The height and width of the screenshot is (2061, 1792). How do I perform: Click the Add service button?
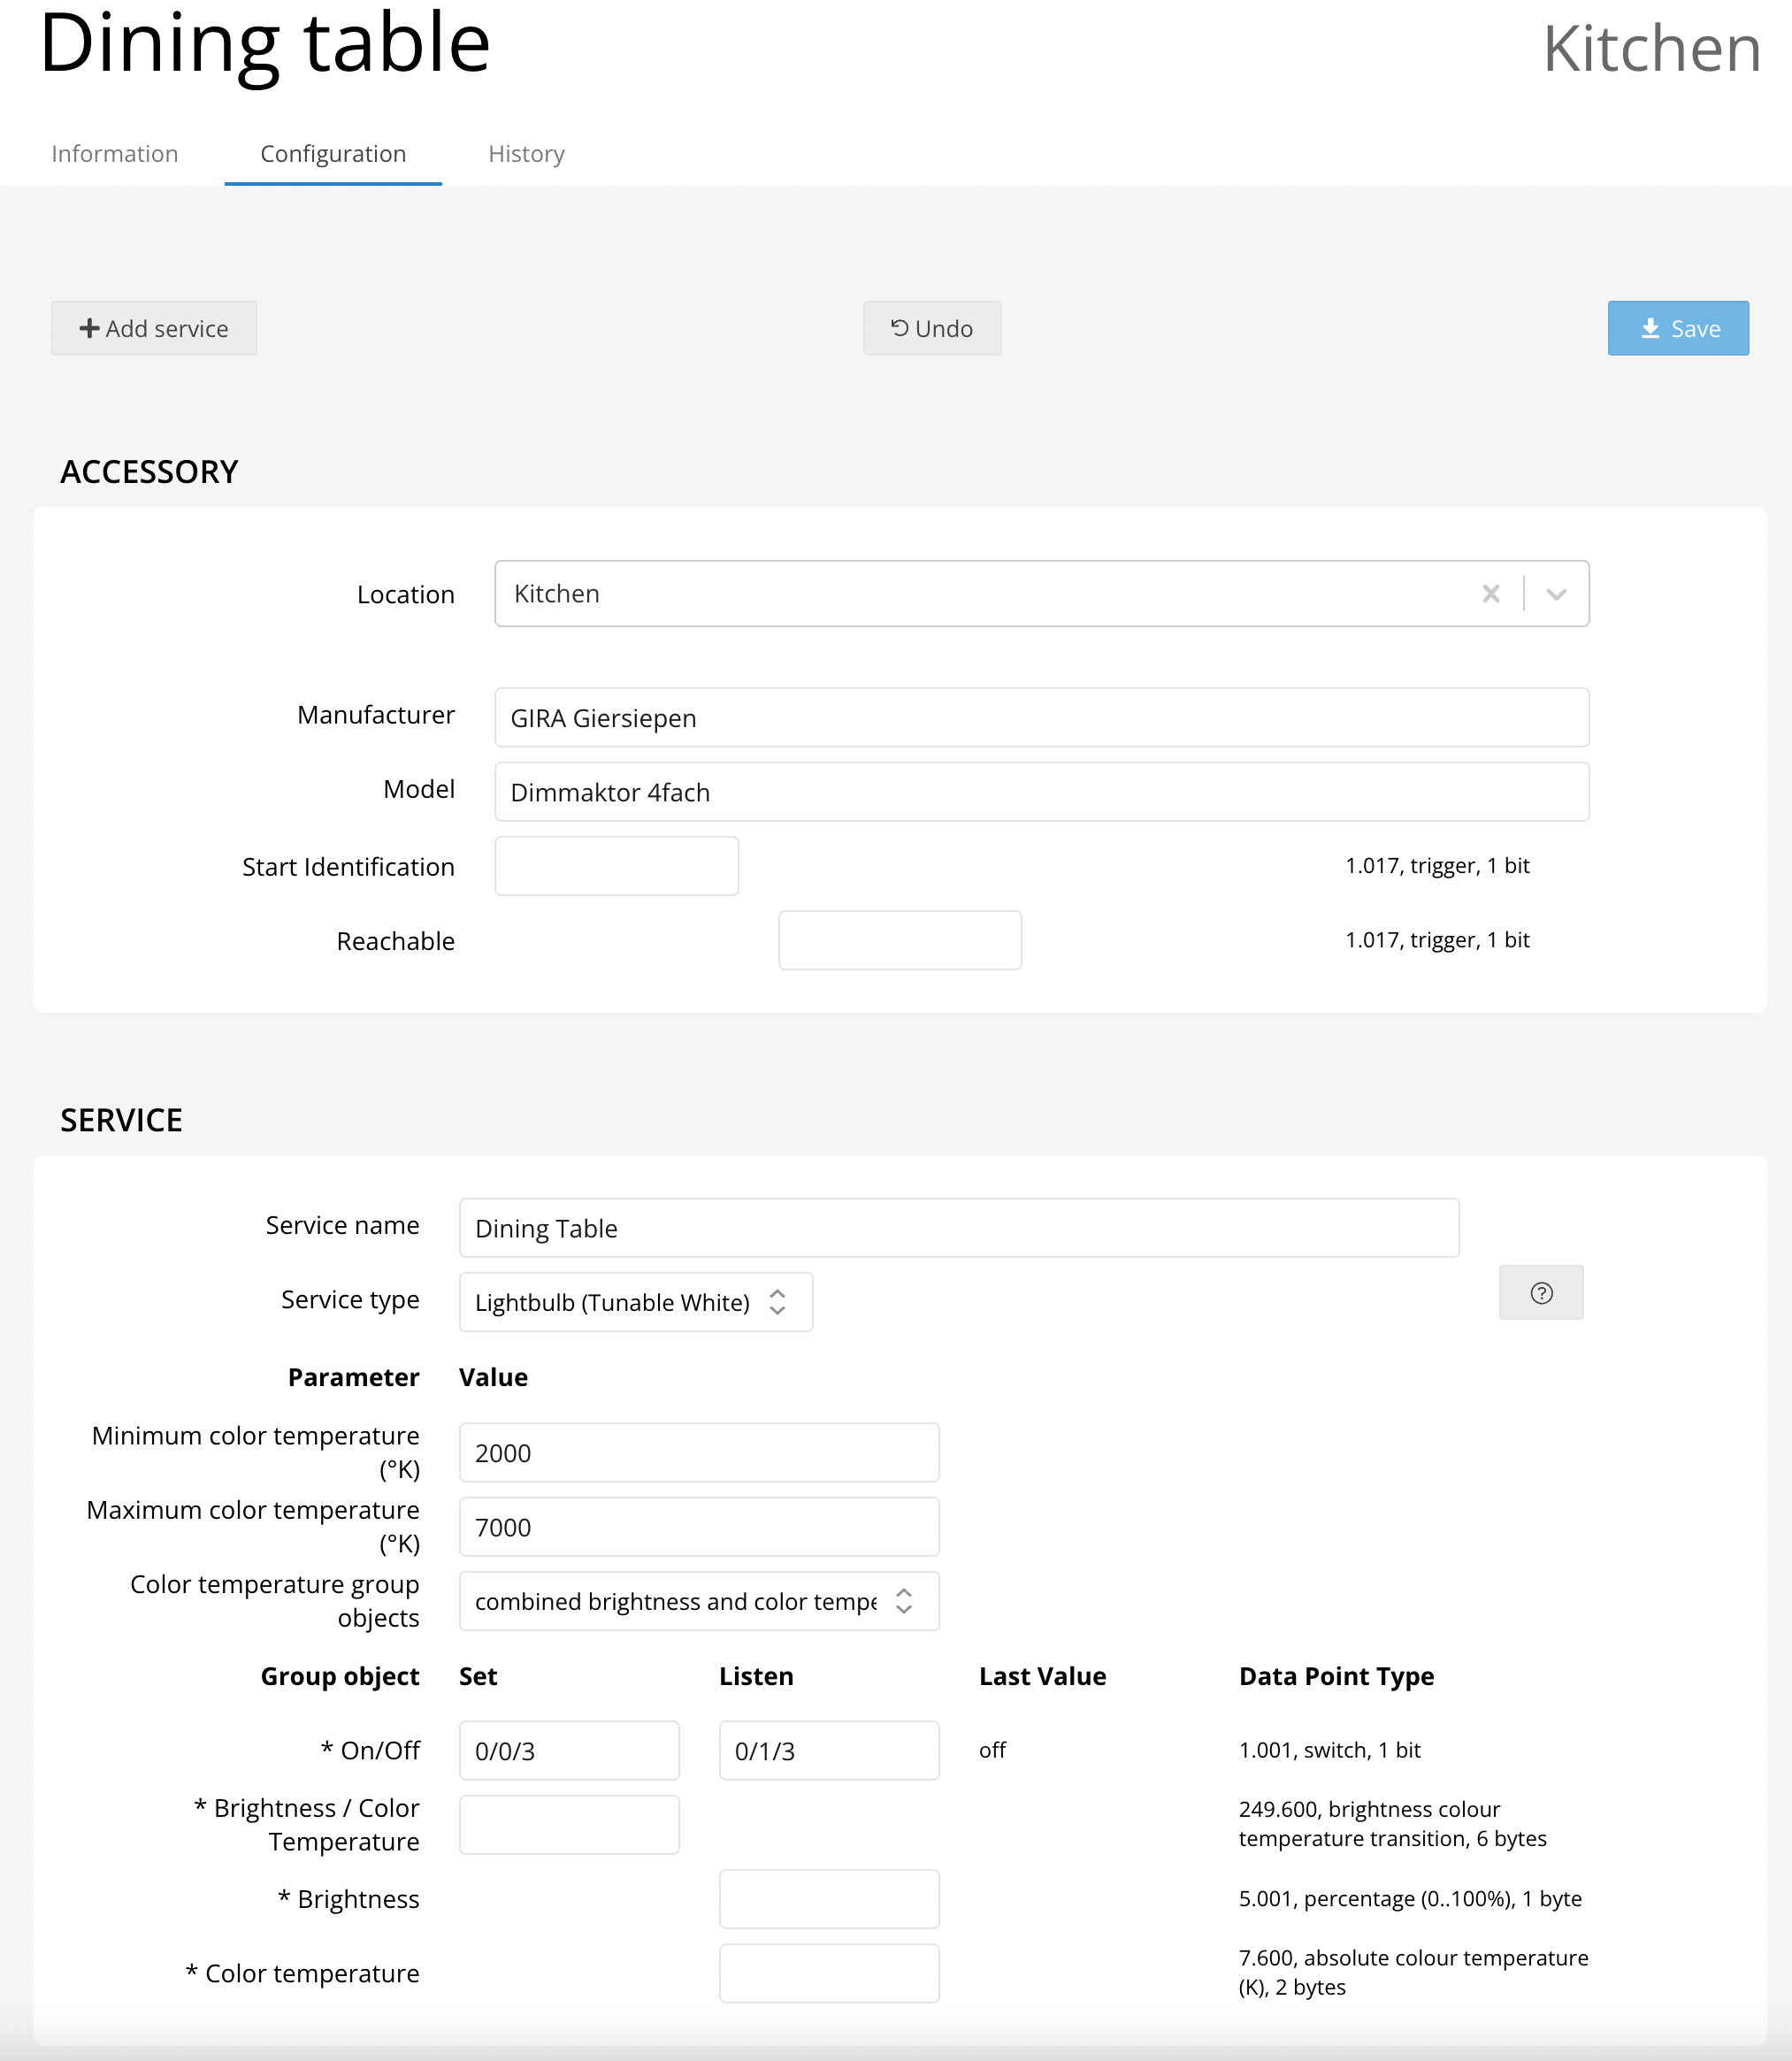154,329
